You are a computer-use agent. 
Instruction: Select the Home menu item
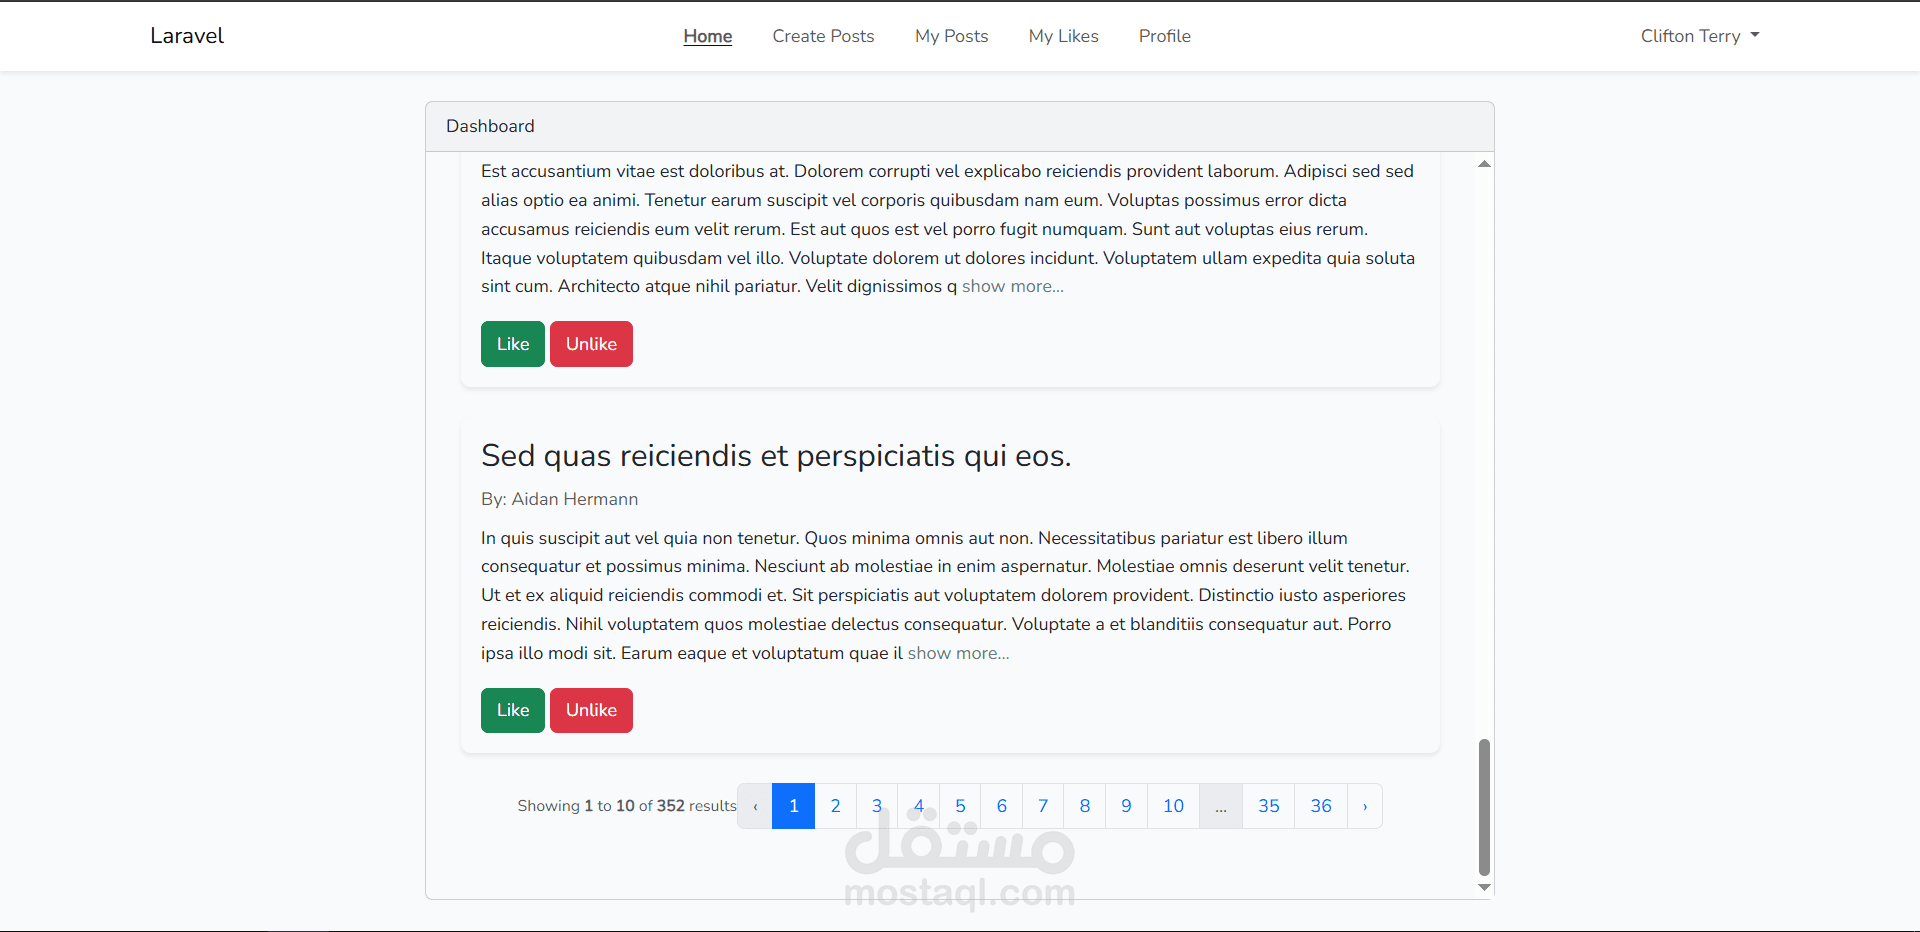click(x=707, y=36)
